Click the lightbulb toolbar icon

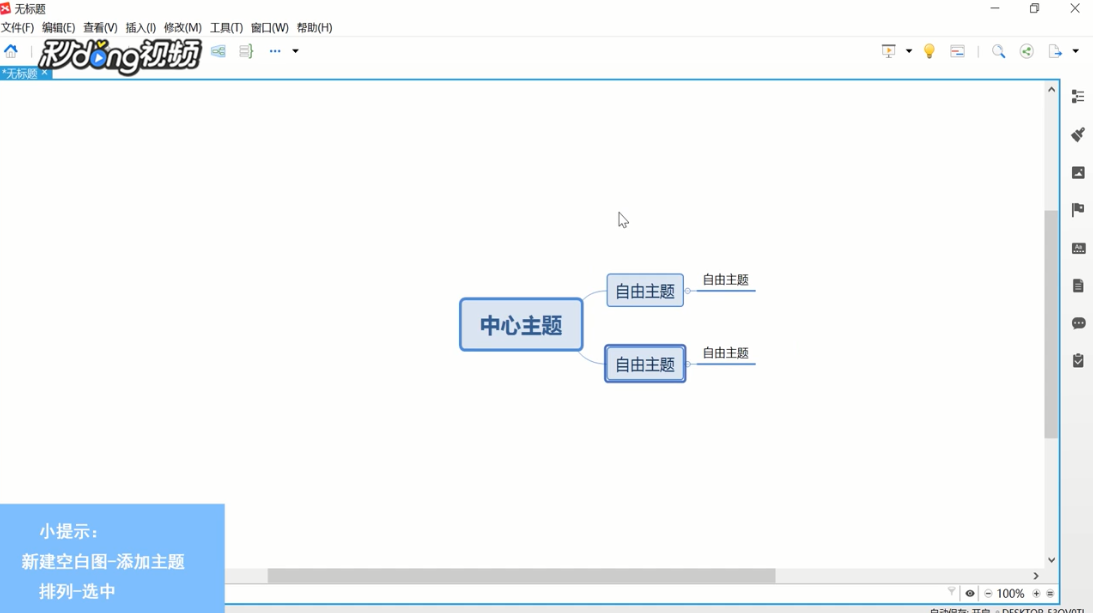click(x=929, y=51)
